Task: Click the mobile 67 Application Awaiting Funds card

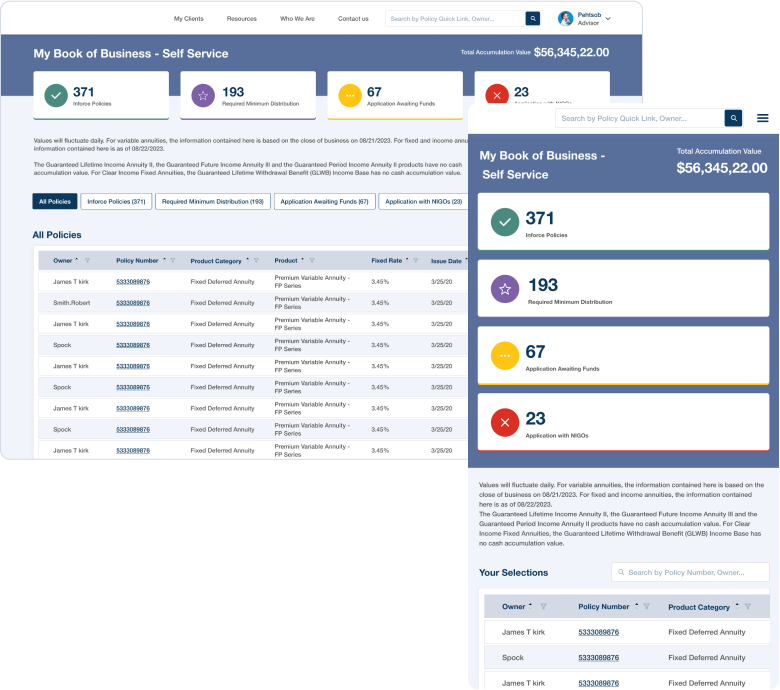Action: coord(623,356)
